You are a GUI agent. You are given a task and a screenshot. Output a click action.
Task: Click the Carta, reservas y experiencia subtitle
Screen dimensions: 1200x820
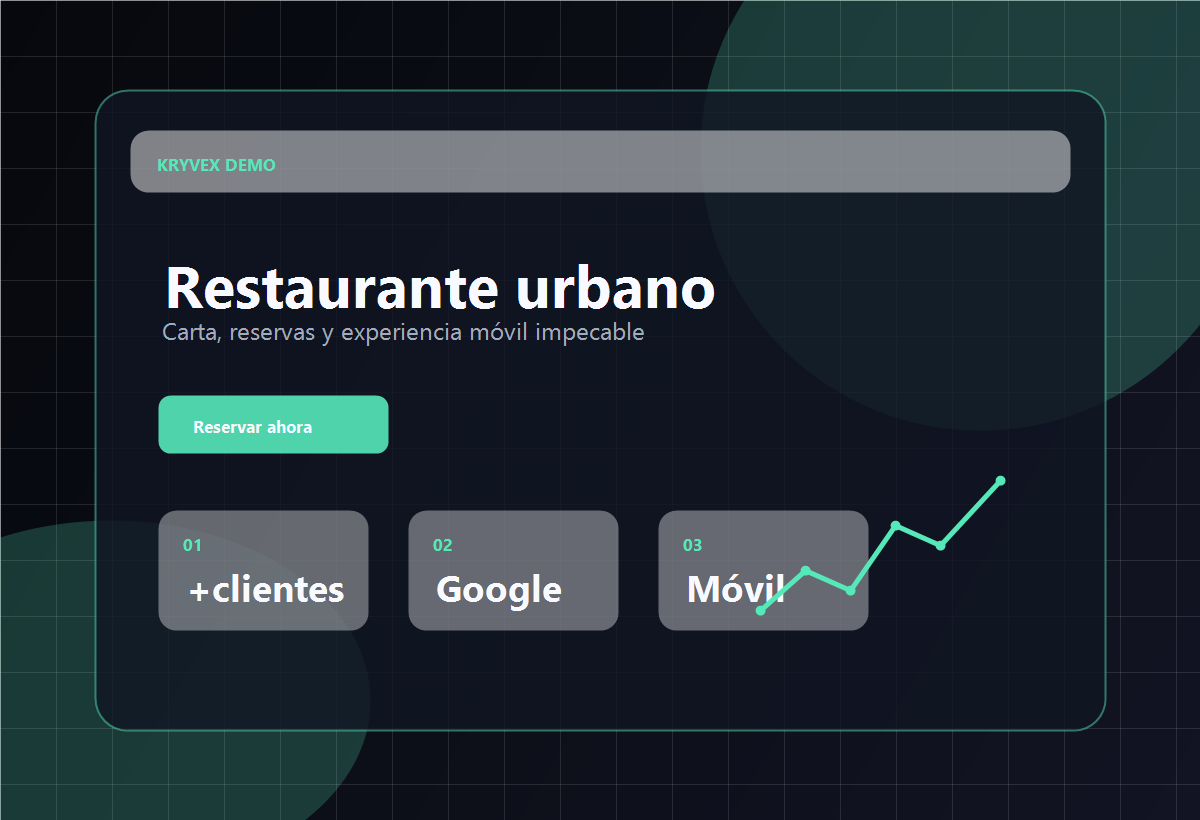pos(403,332)
